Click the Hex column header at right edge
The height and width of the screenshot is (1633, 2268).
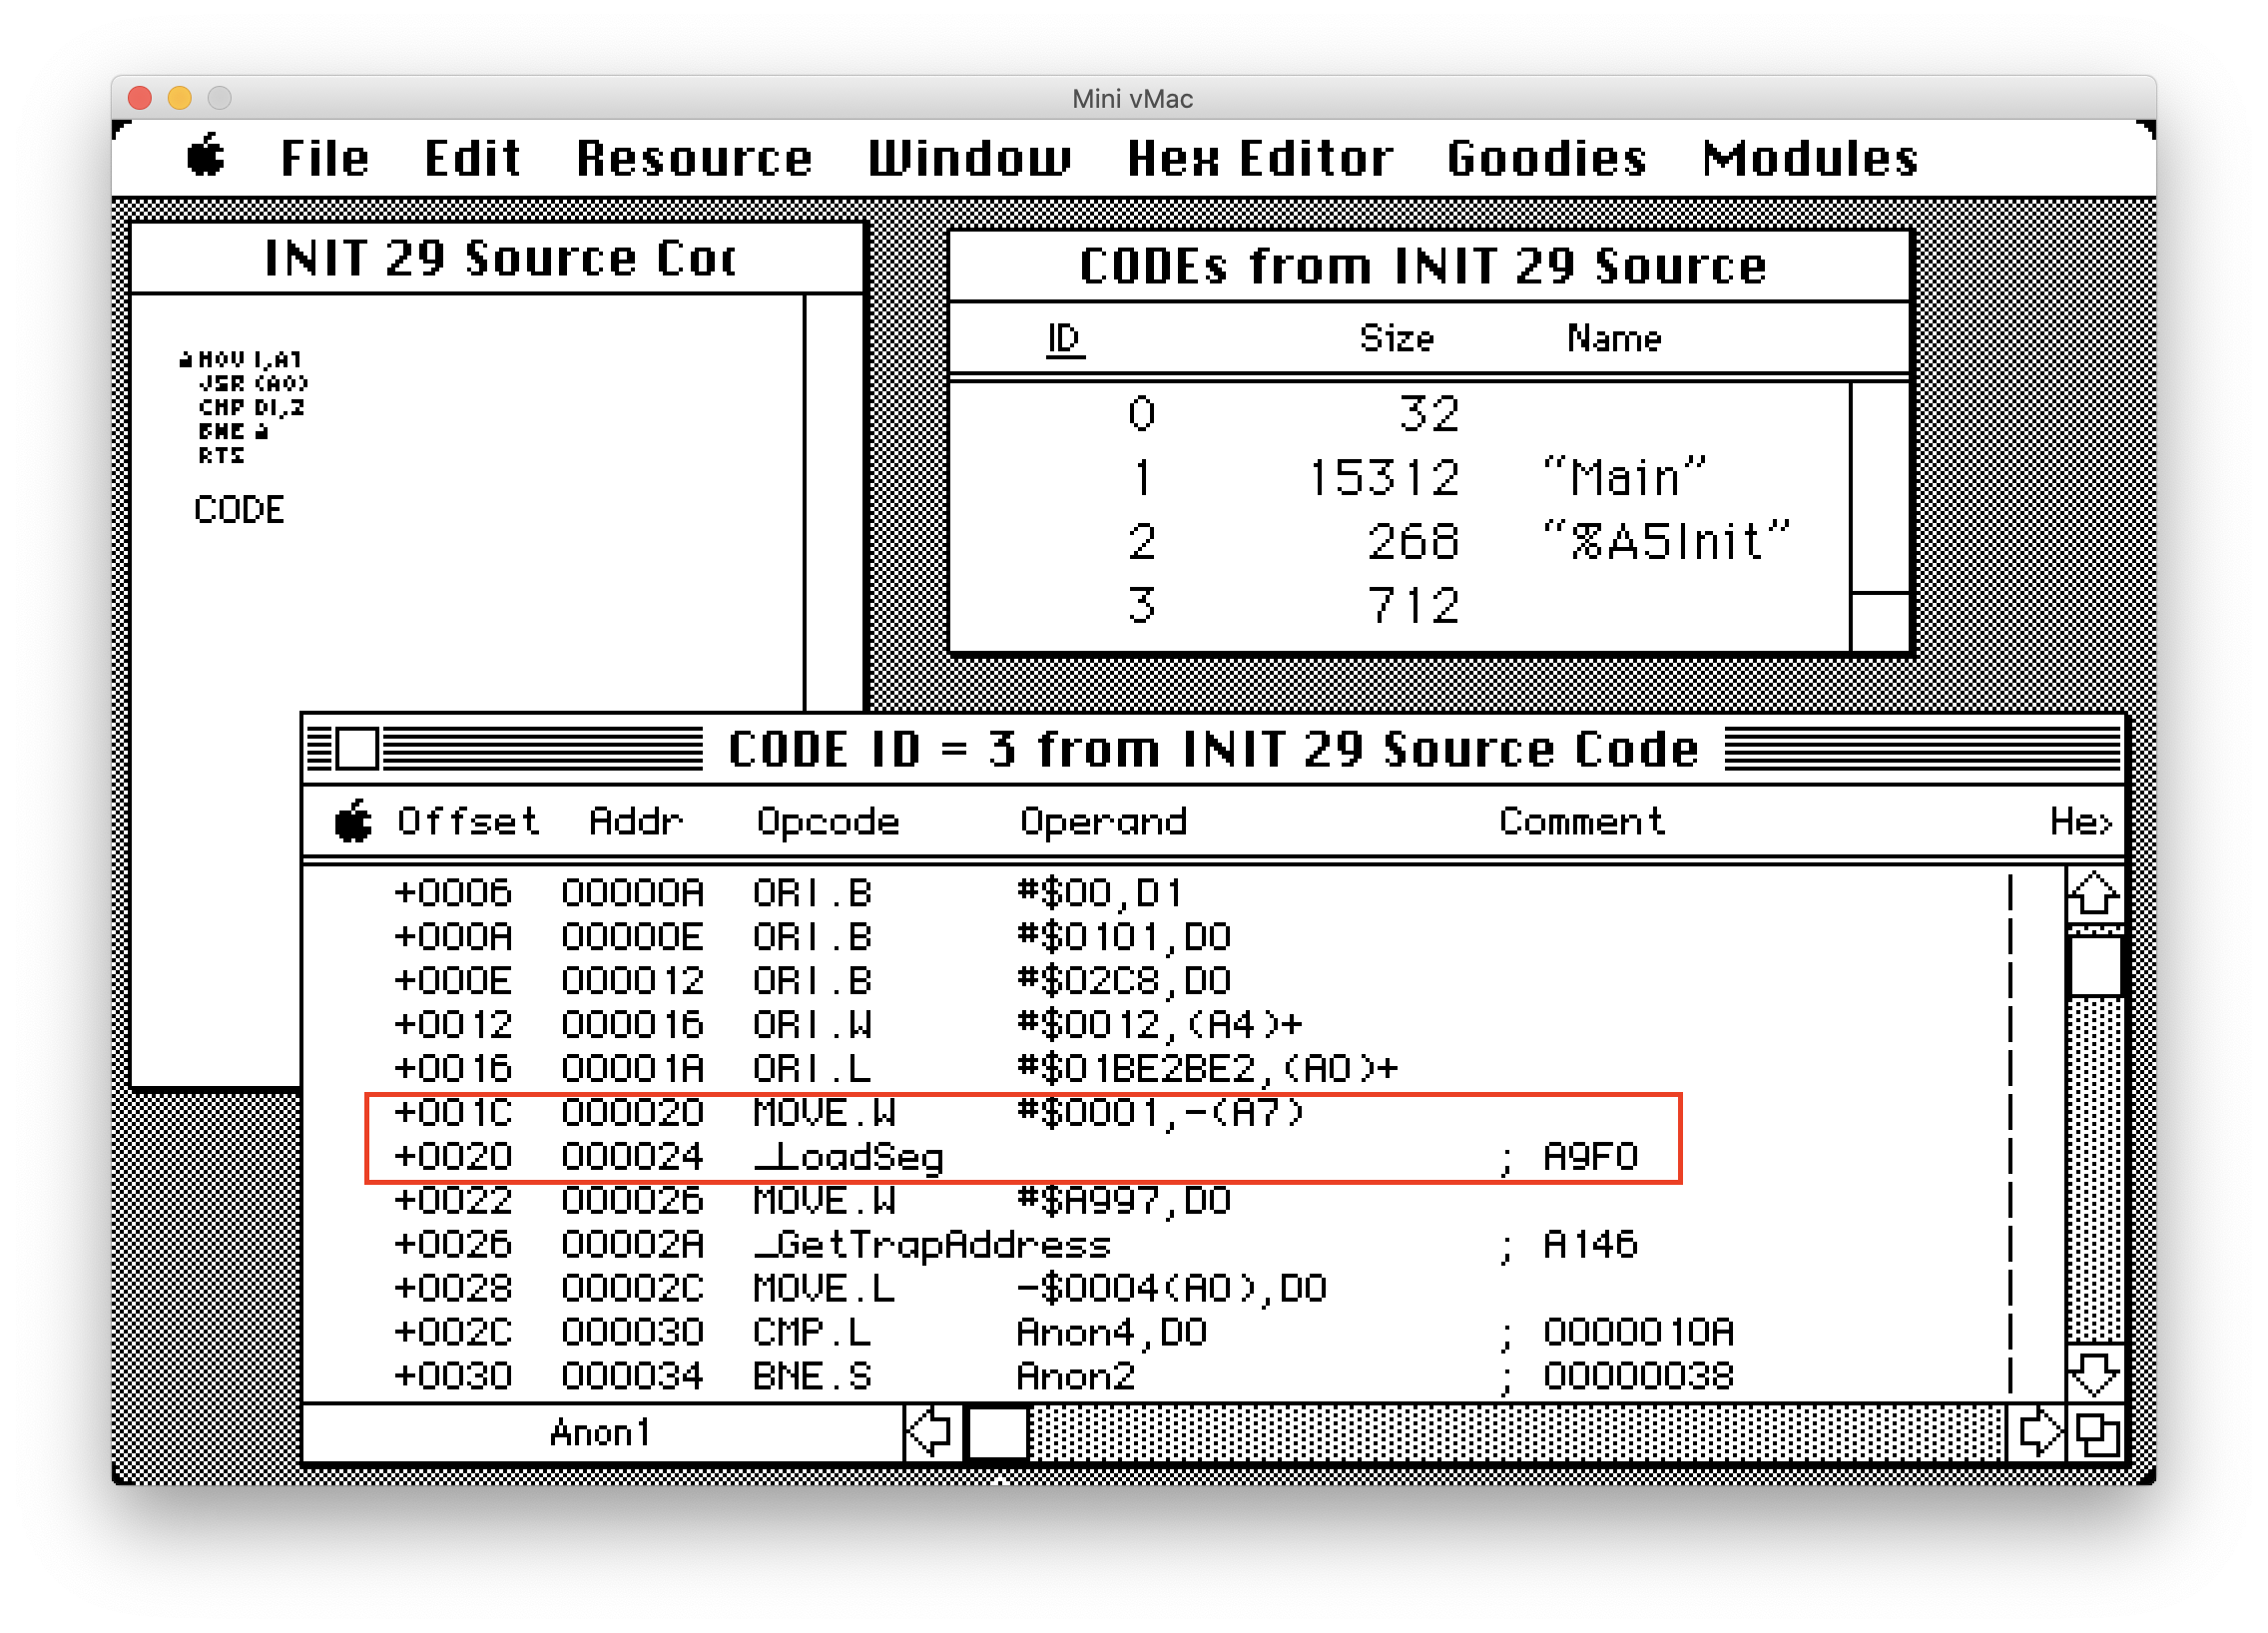2080,821
